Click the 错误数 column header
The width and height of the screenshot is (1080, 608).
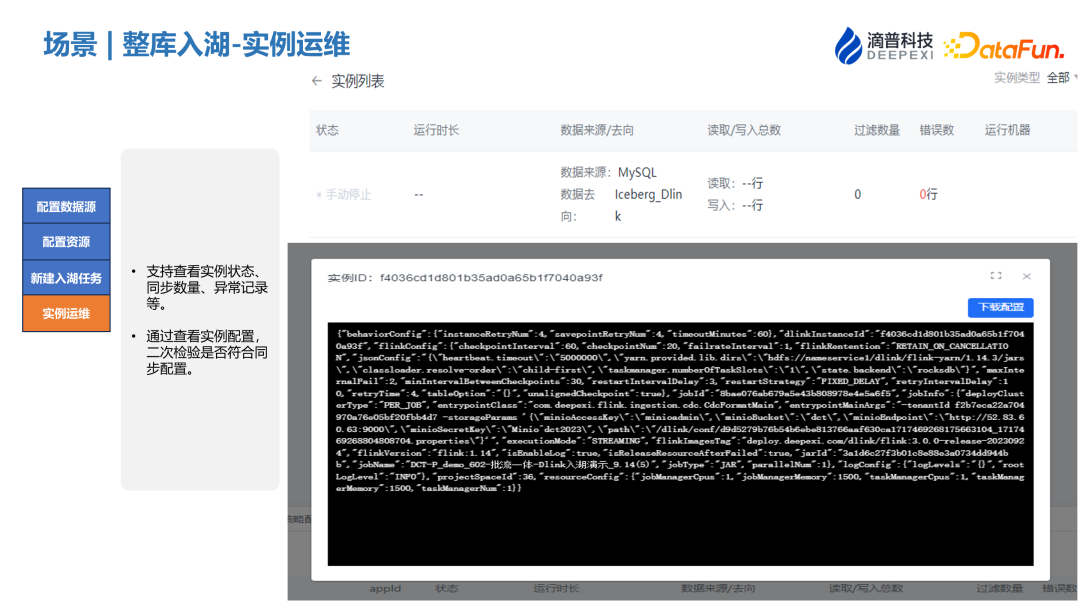936,130
